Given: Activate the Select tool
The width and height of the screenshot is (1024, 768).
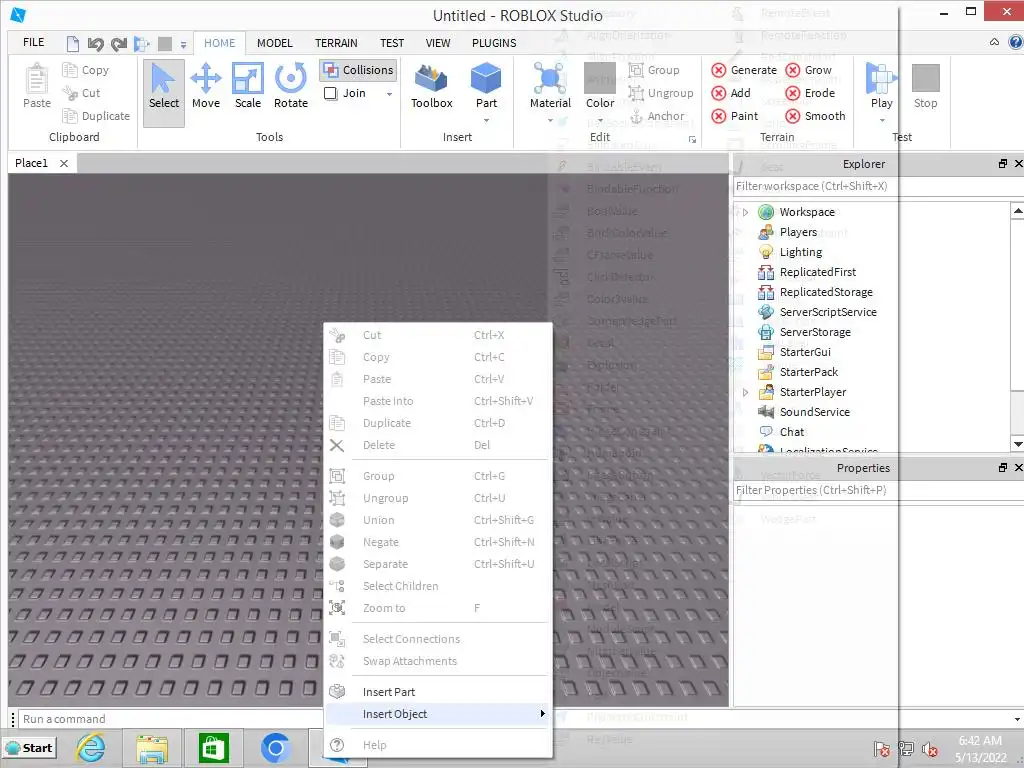Looking at the screenshot, I should click(164, 91).
